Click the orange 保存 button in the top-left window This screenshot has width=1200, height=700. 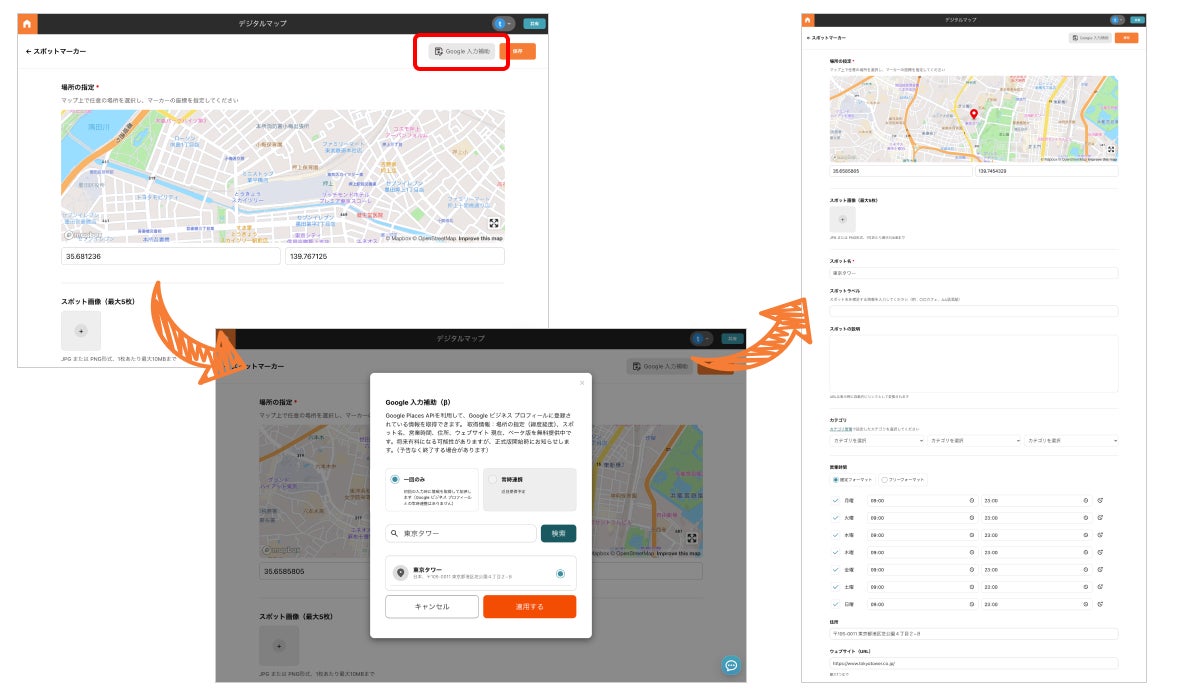[518, 50]
